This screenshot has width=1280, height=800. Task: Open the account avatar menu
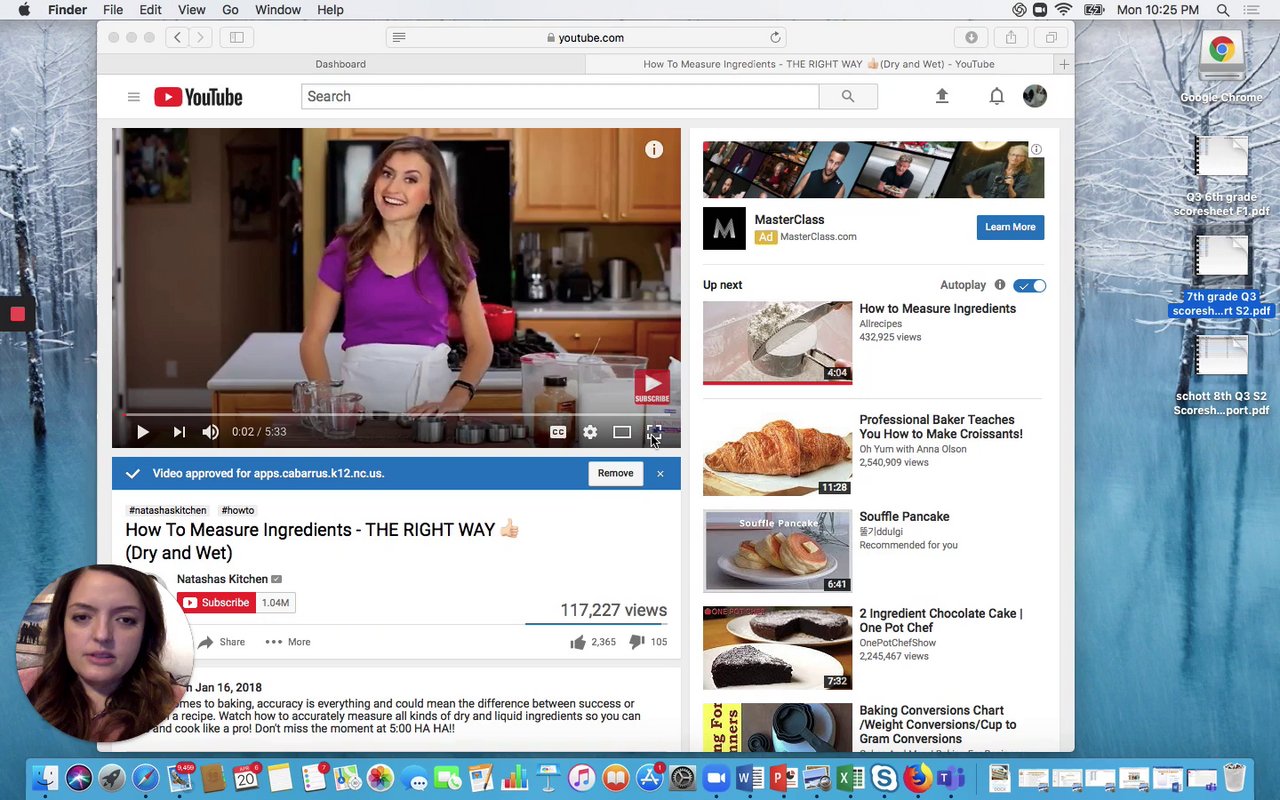pyautogui.click(x=1035, y=96)
